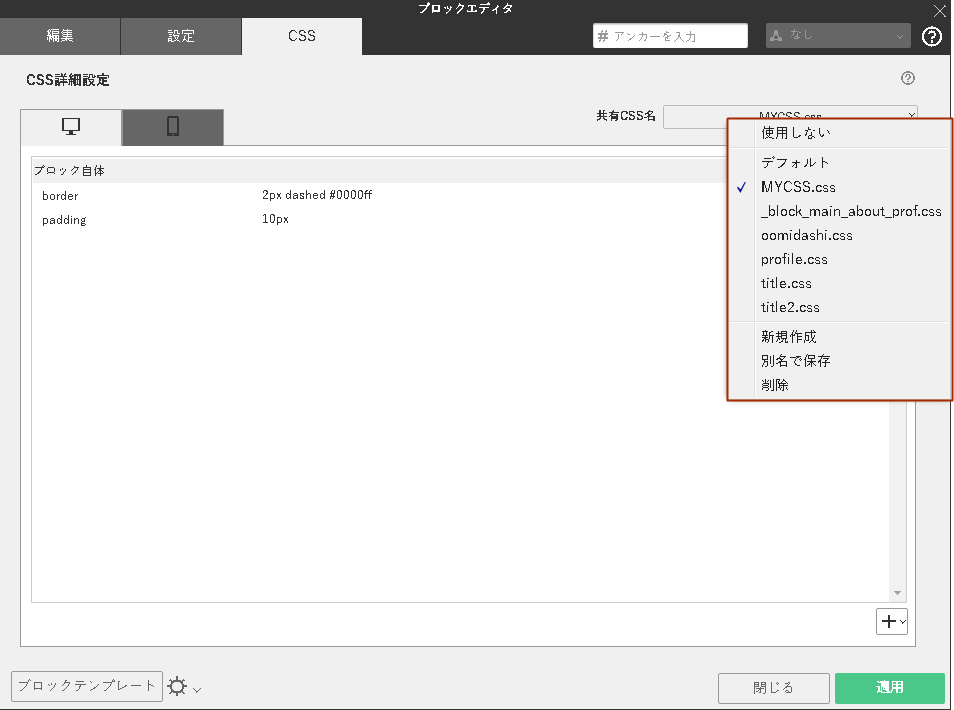
Task: Click the anchor input field
Action: pos(670,36)
